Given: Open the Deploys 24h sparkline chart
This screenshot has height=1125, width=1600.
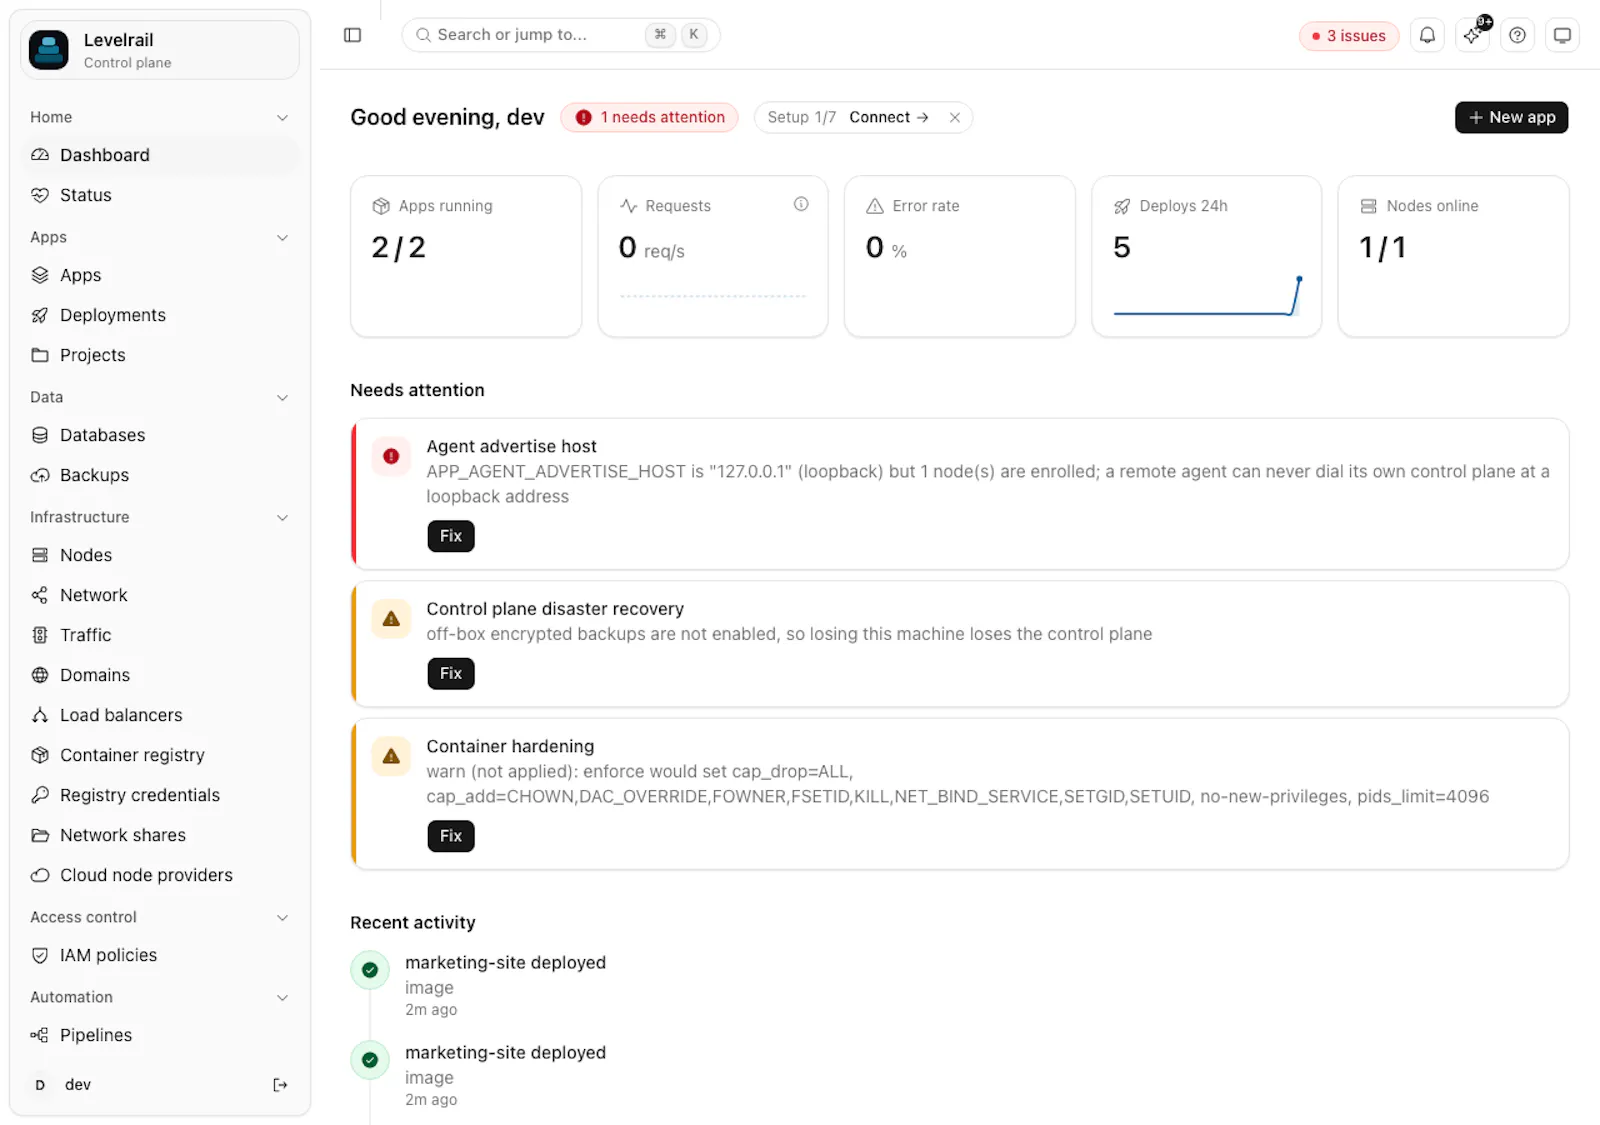Looking at the screenshot, I should point(1207,296).
